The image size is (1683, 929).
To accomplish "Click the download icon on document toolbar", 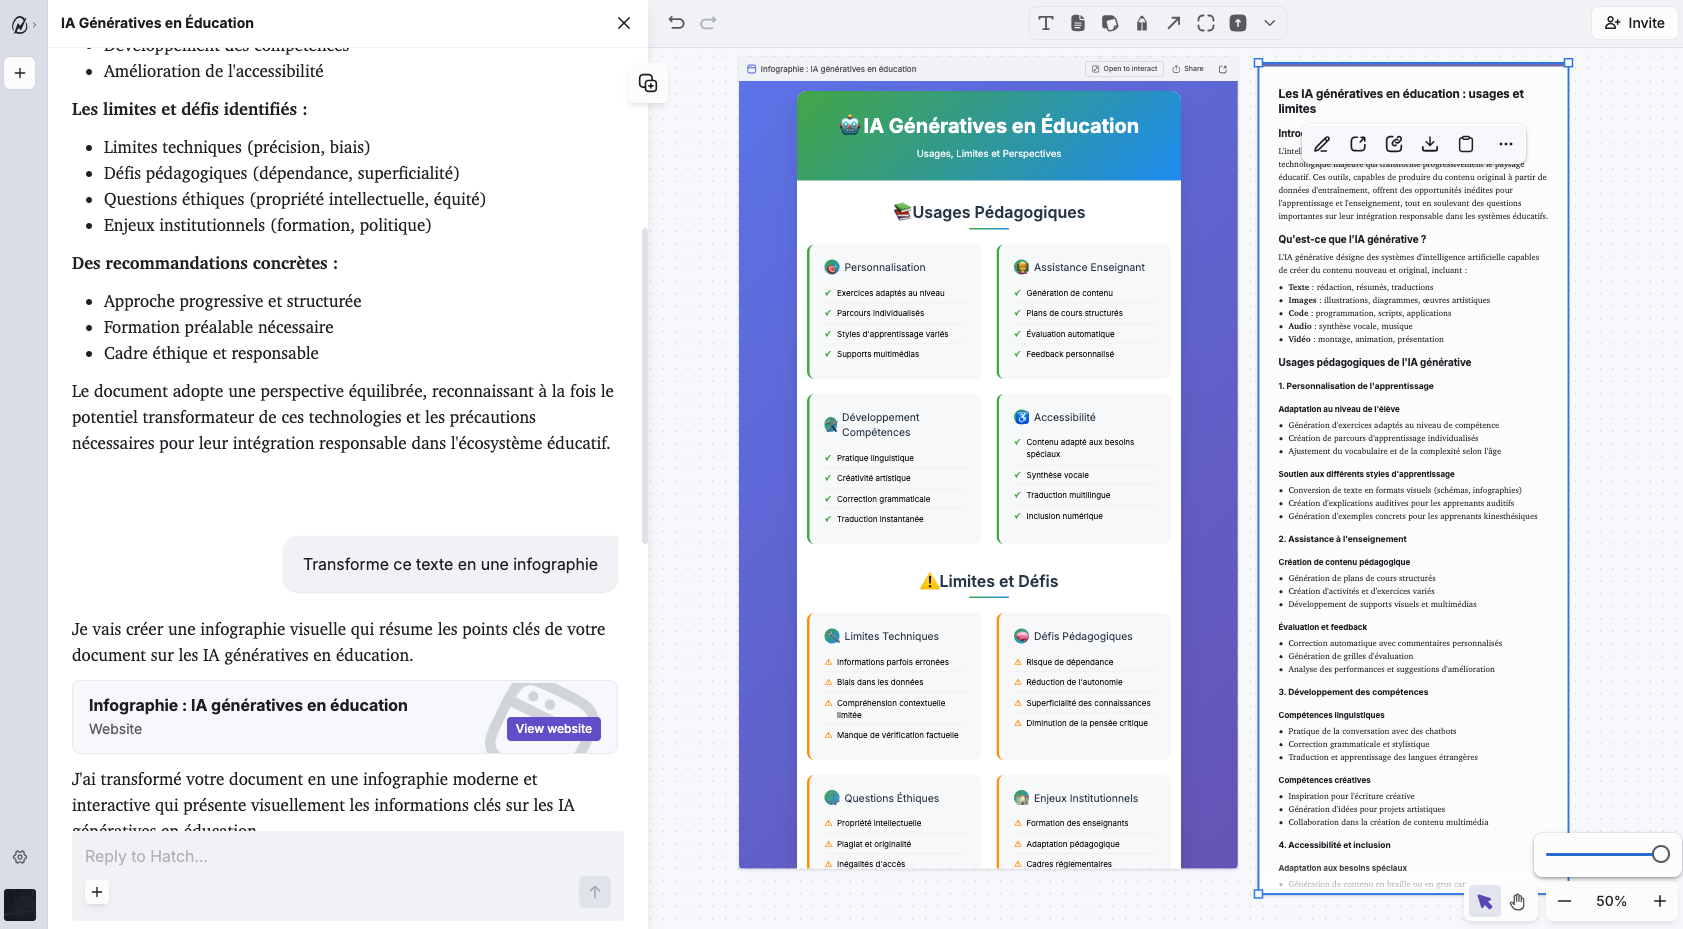I will point(1430,144).
